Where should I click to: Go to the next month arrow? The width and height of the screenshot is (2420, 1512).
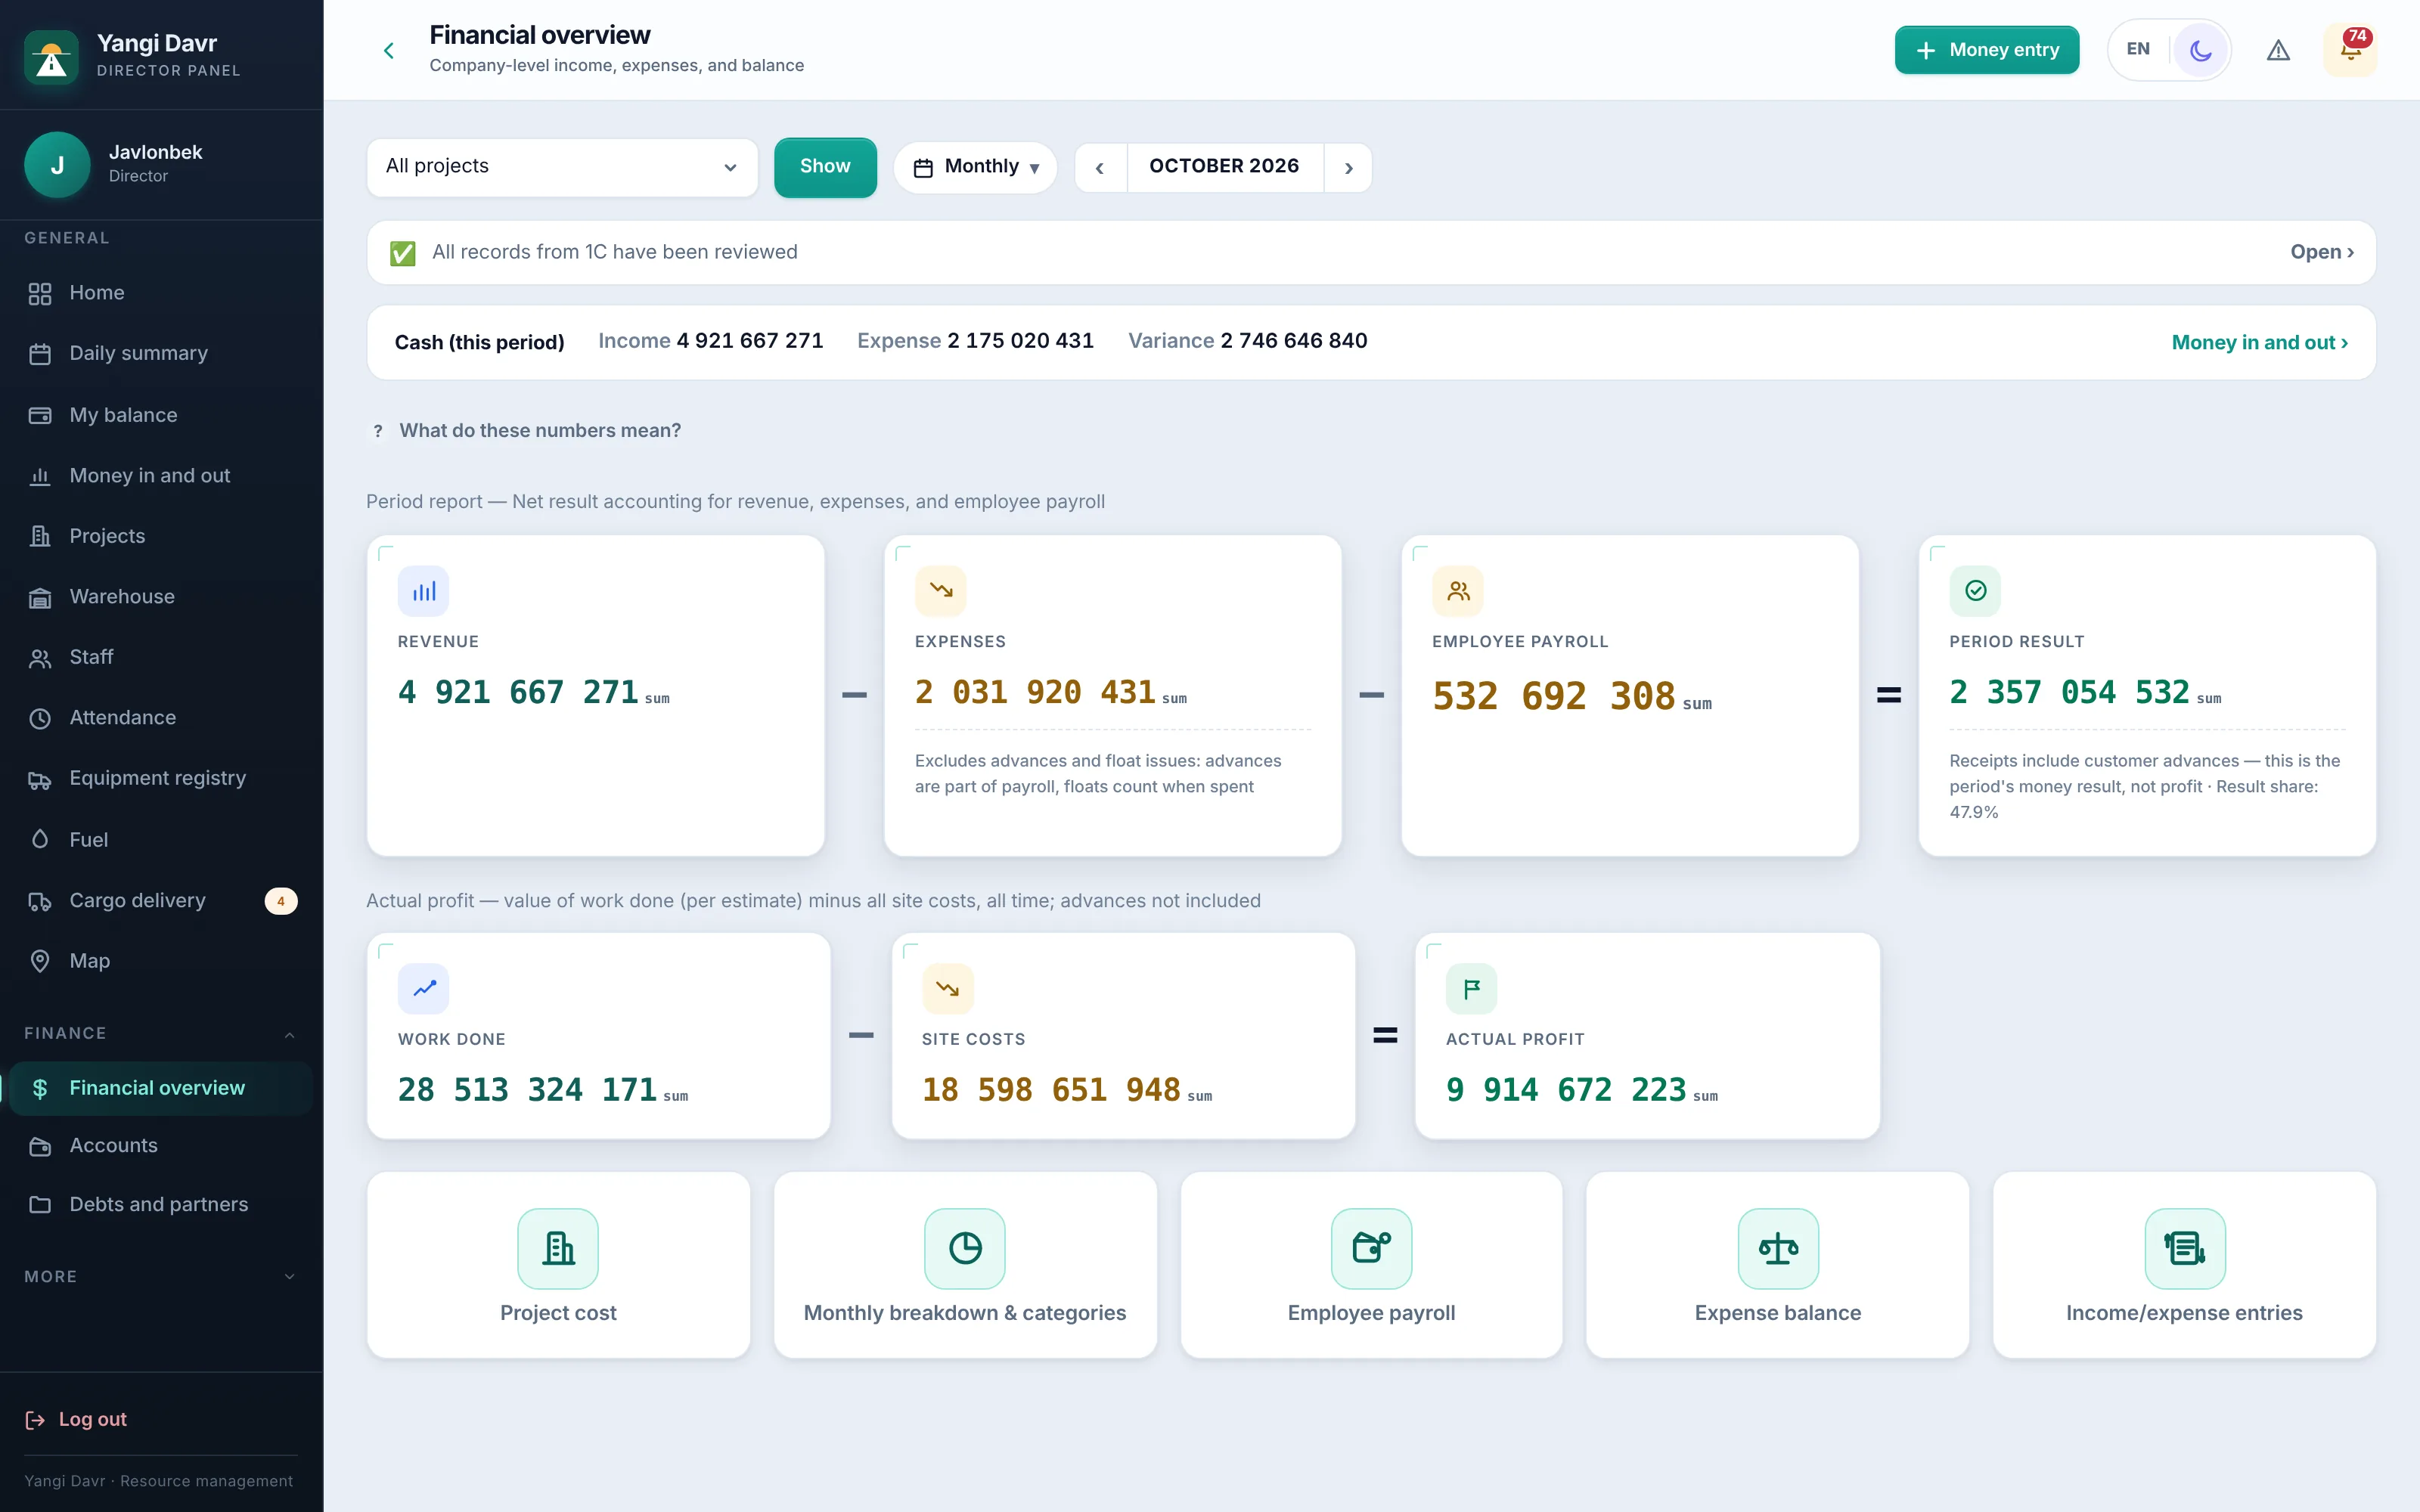click(x=1348, y=168)
